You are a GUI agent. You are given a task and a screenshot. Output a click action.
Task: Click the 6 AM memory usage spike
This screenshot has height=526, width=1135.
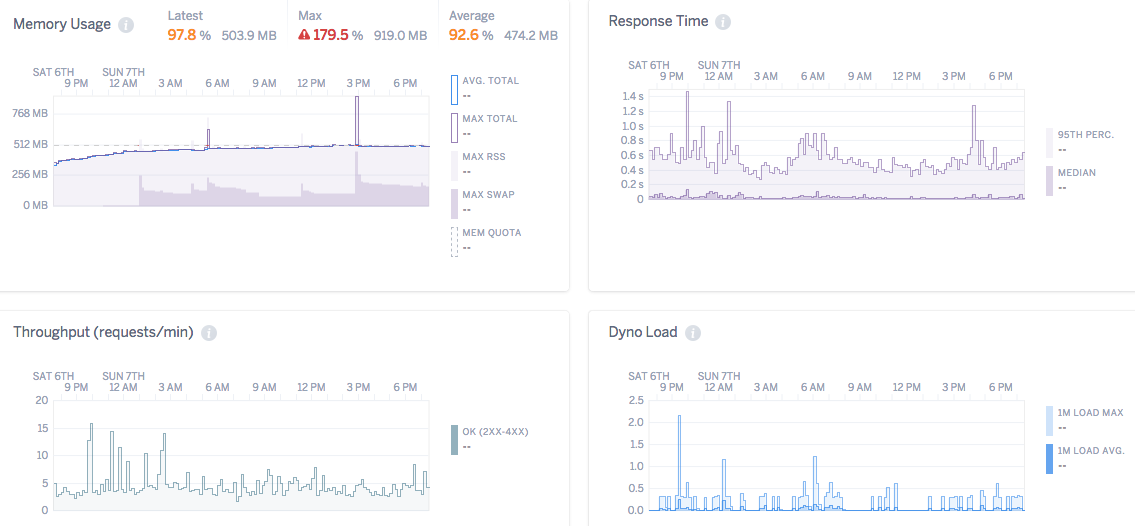pos(208,138)
